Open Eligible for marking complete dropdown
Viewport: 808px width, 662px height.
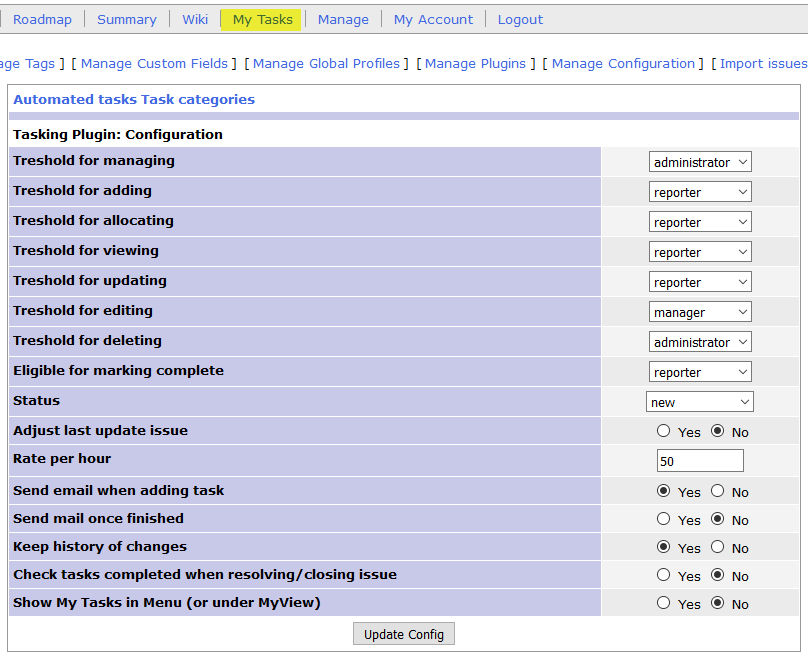[x=700, y=372]
